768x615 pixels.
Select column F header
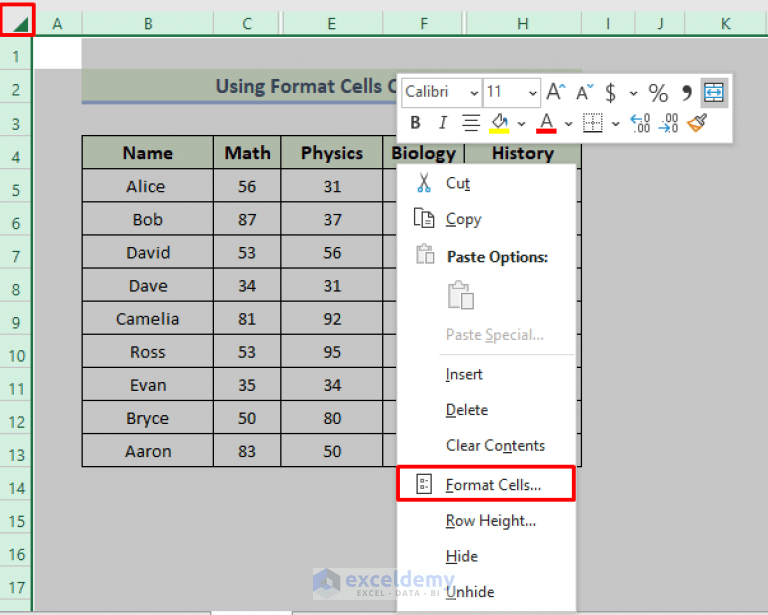click(423, 24)
